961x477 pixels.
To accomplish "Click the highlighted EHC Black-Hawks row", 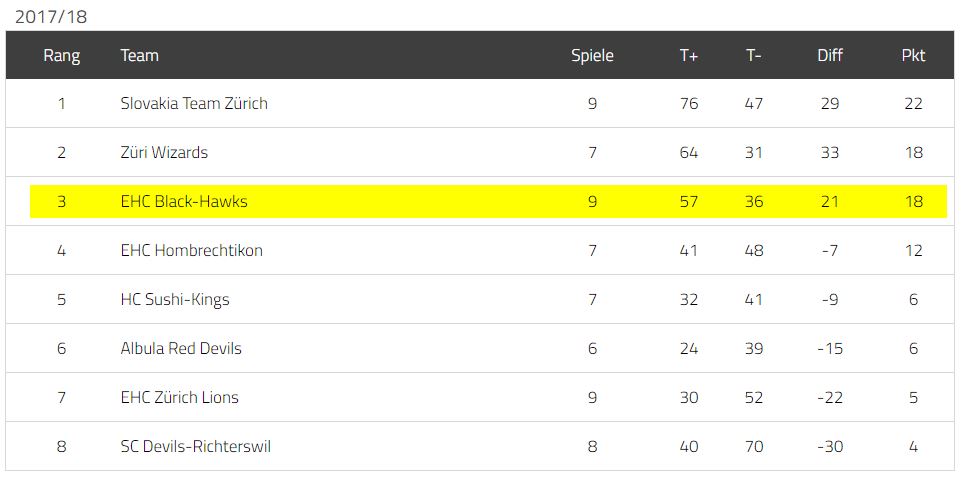I will click(488, 201).
